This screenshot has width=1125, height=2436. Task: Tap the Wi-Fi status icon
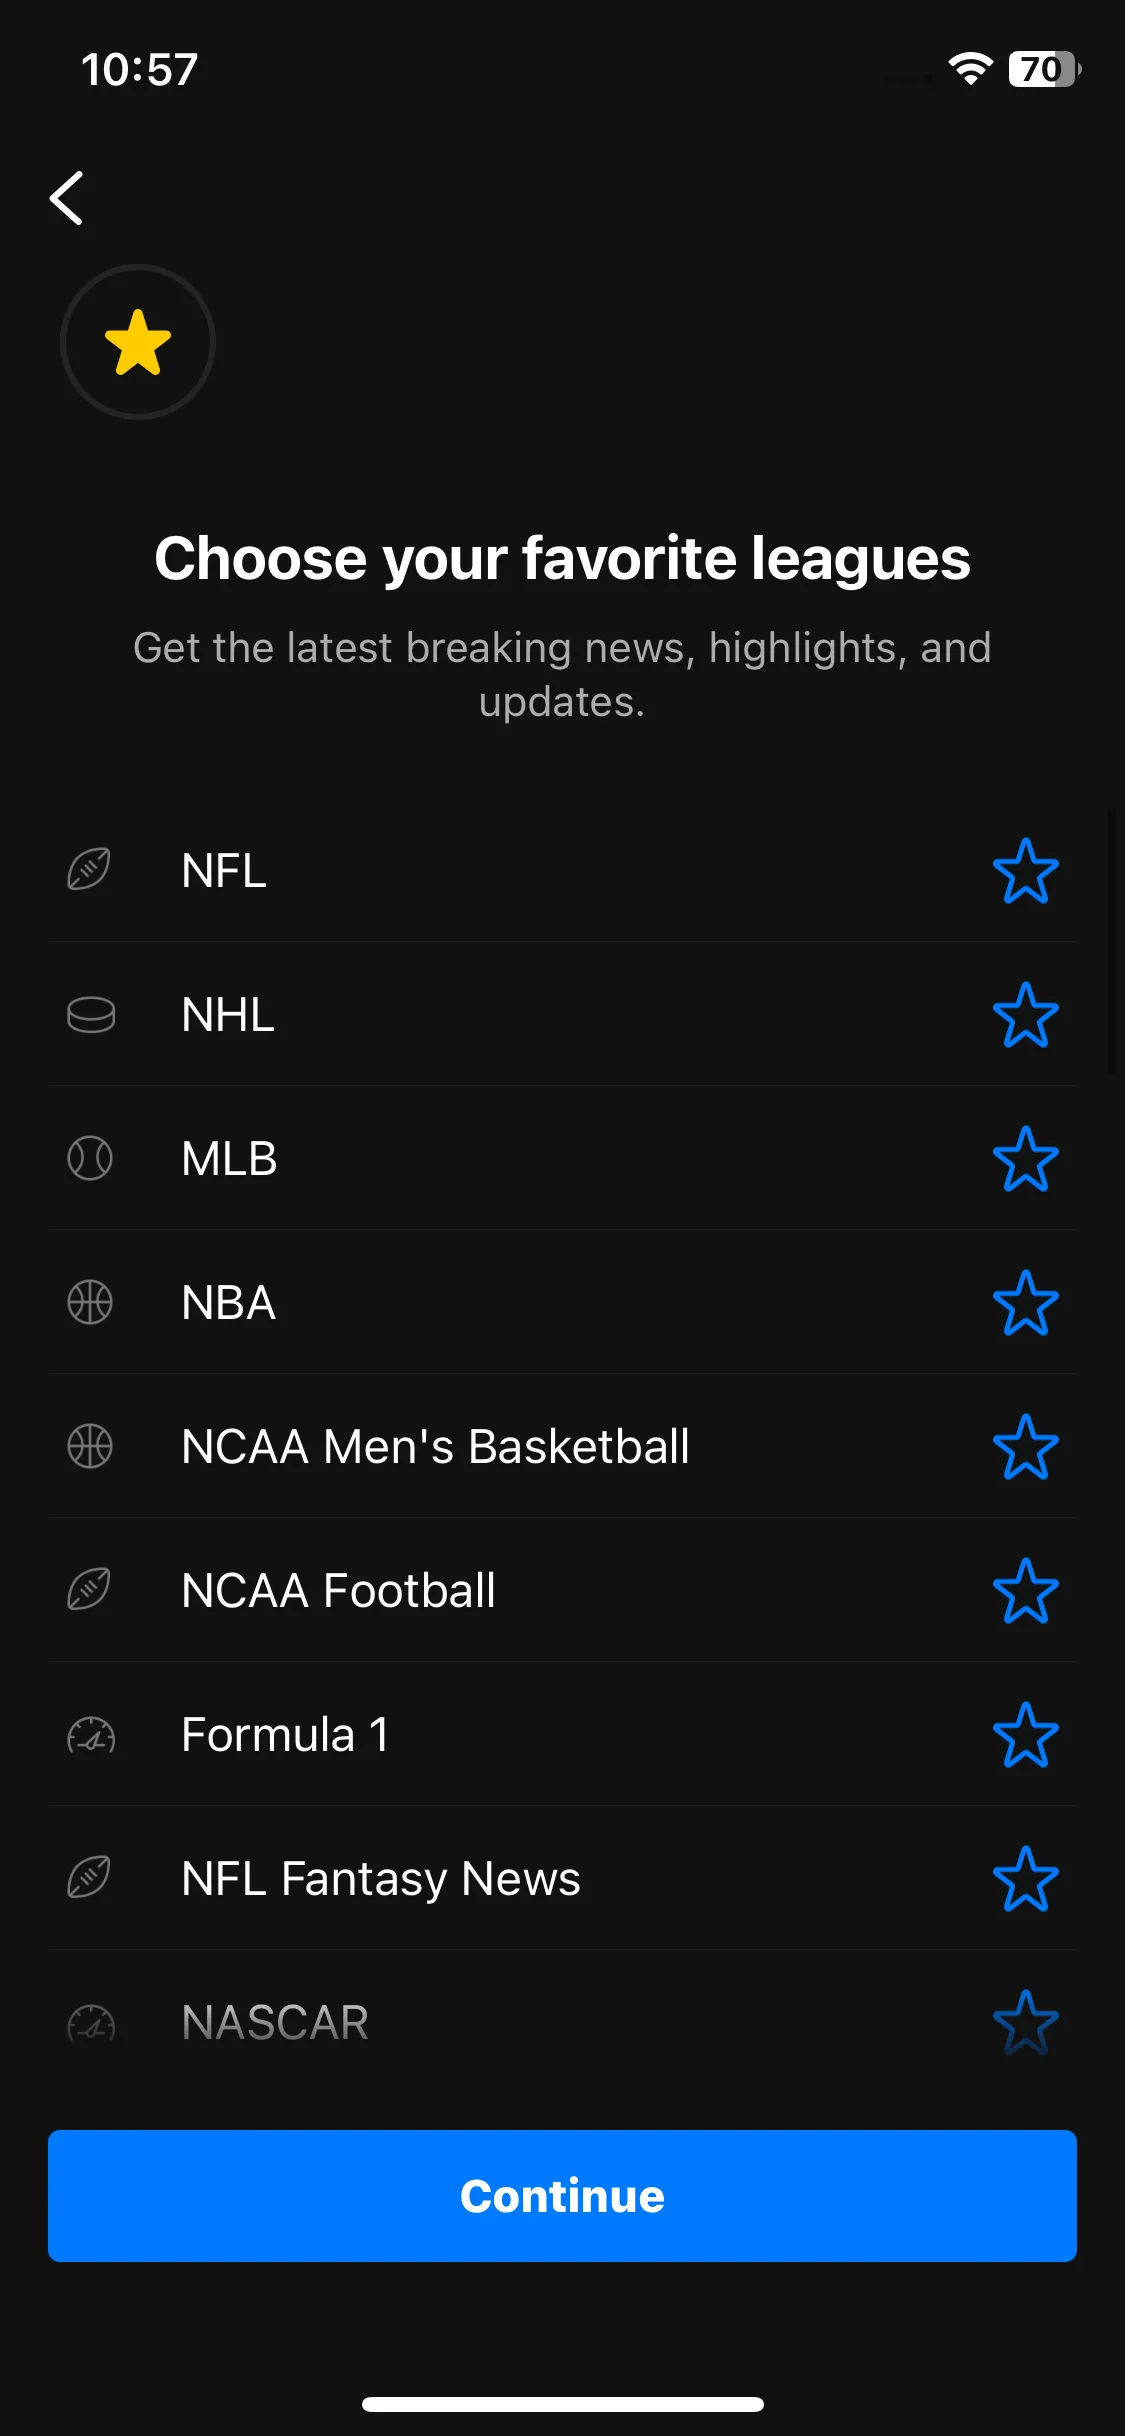click(970, 69)
